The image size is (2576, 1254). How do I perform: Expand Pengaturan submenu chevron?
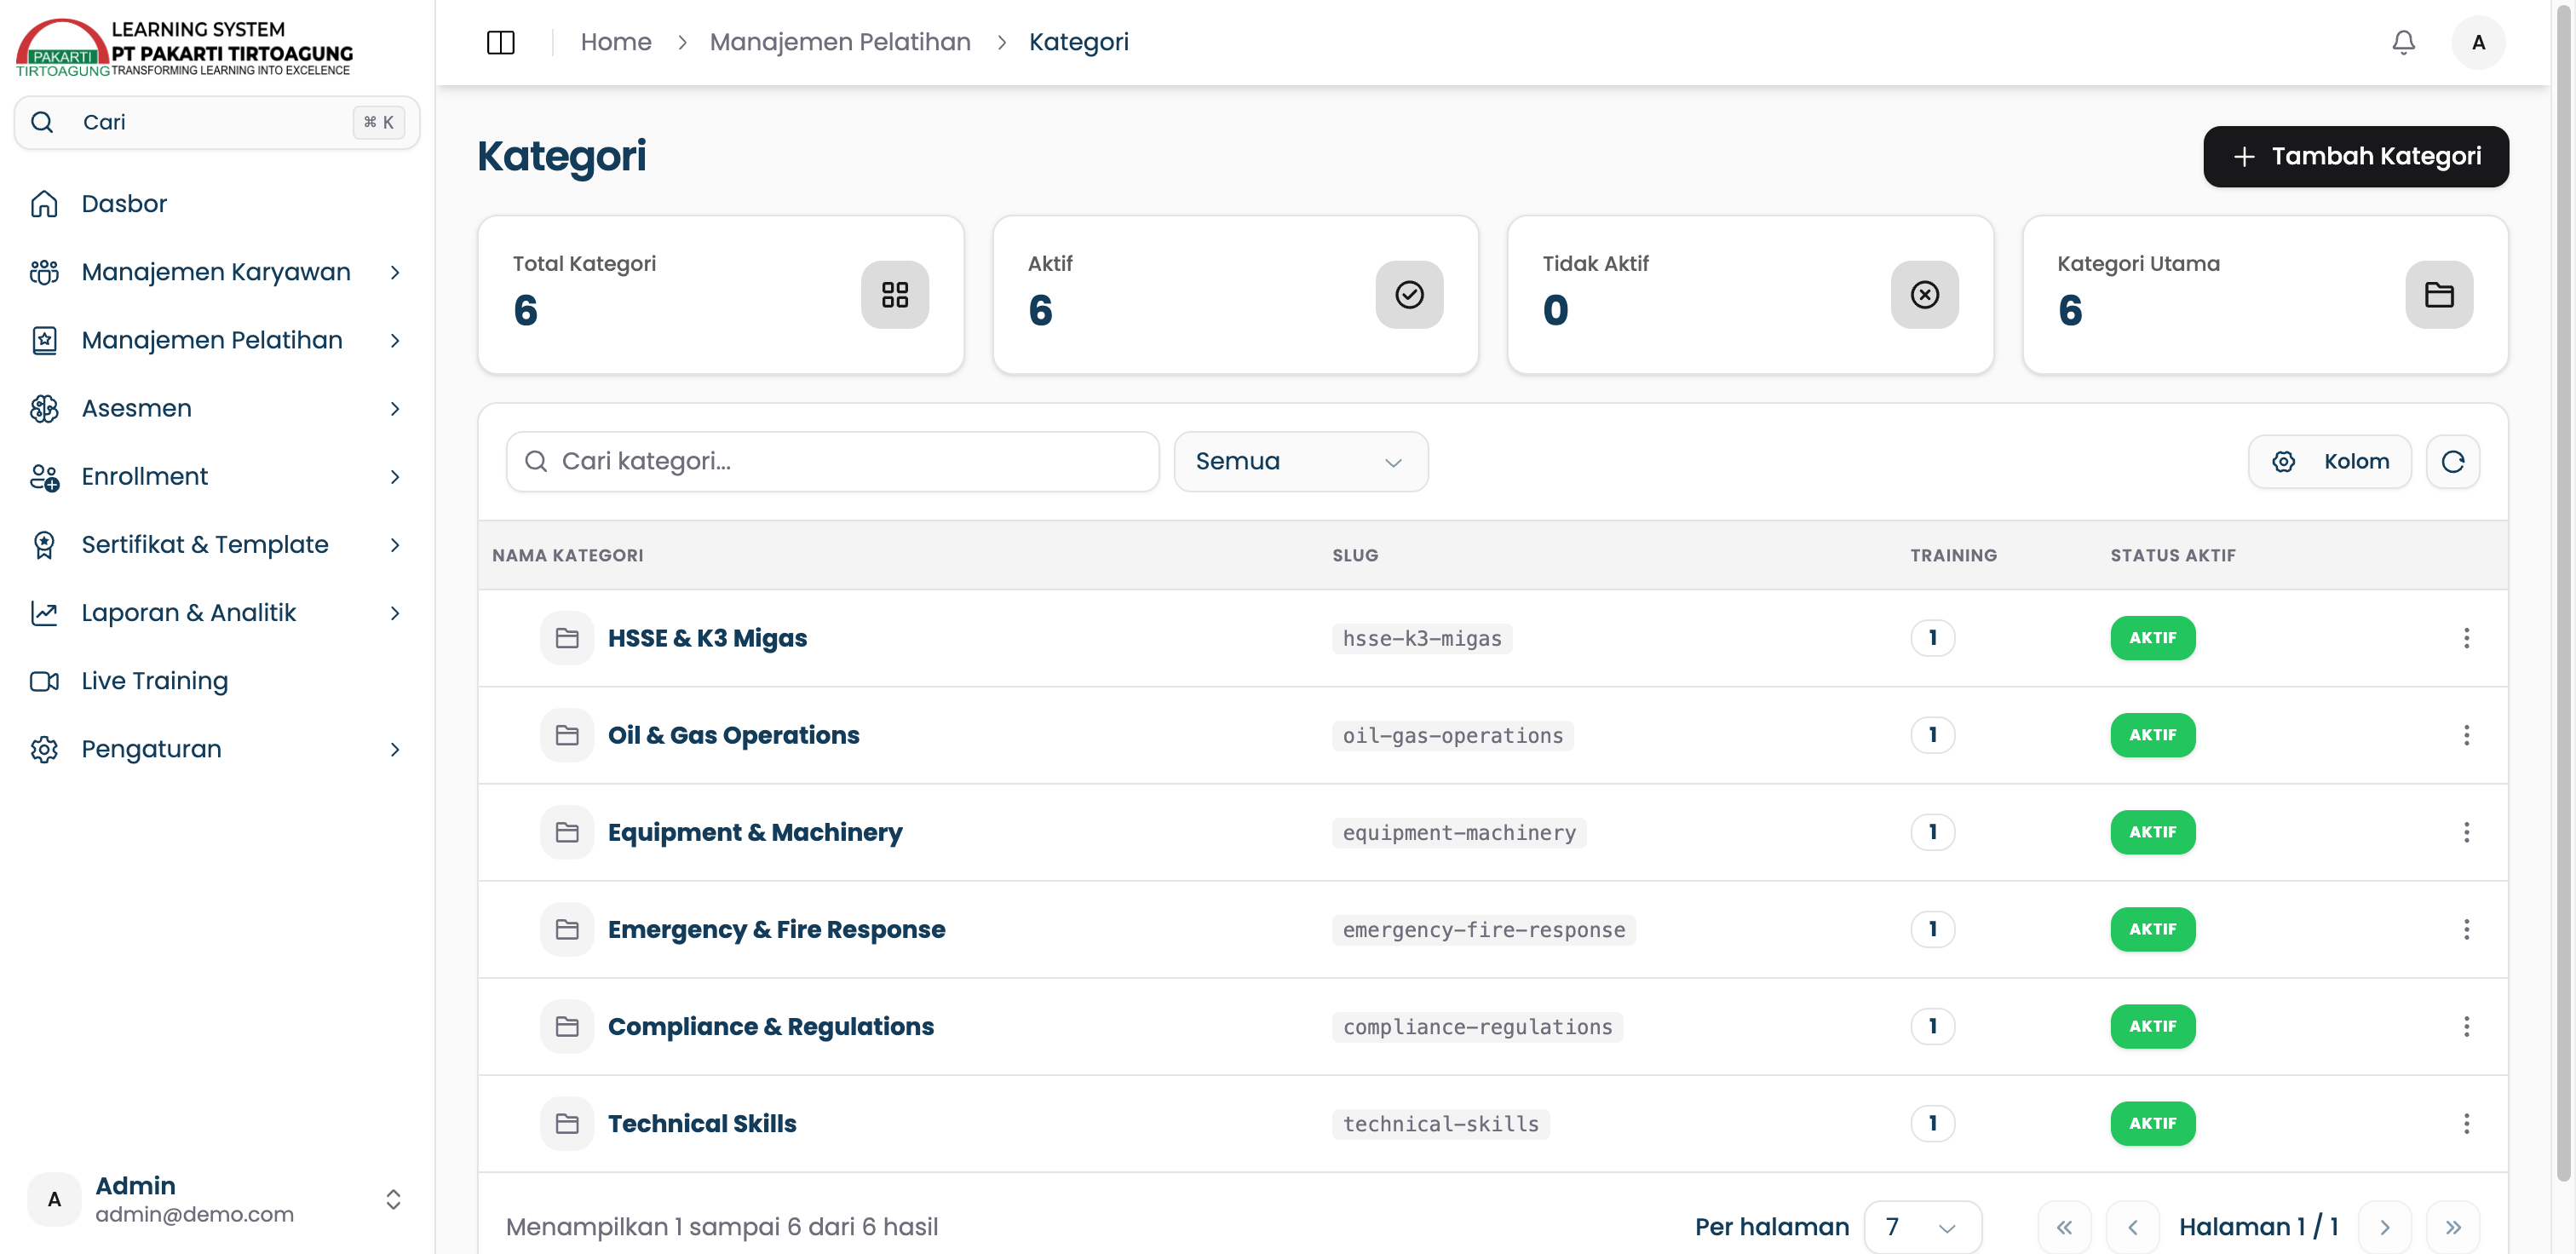[395, 748]
